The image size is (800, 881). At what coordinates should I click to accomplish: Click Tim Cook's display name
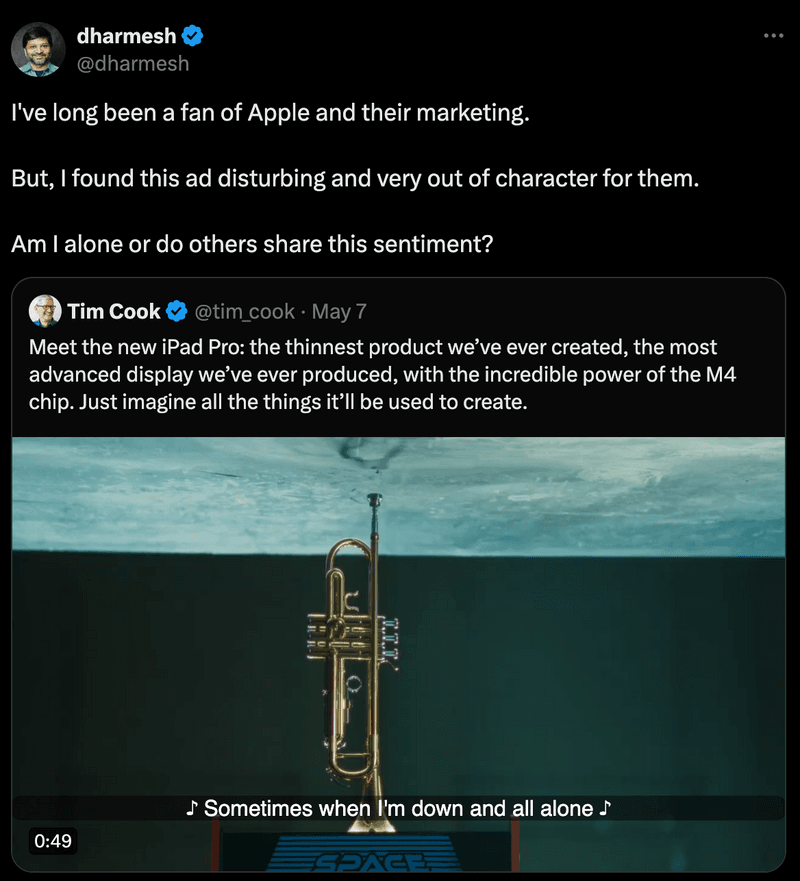pos(112,311)
